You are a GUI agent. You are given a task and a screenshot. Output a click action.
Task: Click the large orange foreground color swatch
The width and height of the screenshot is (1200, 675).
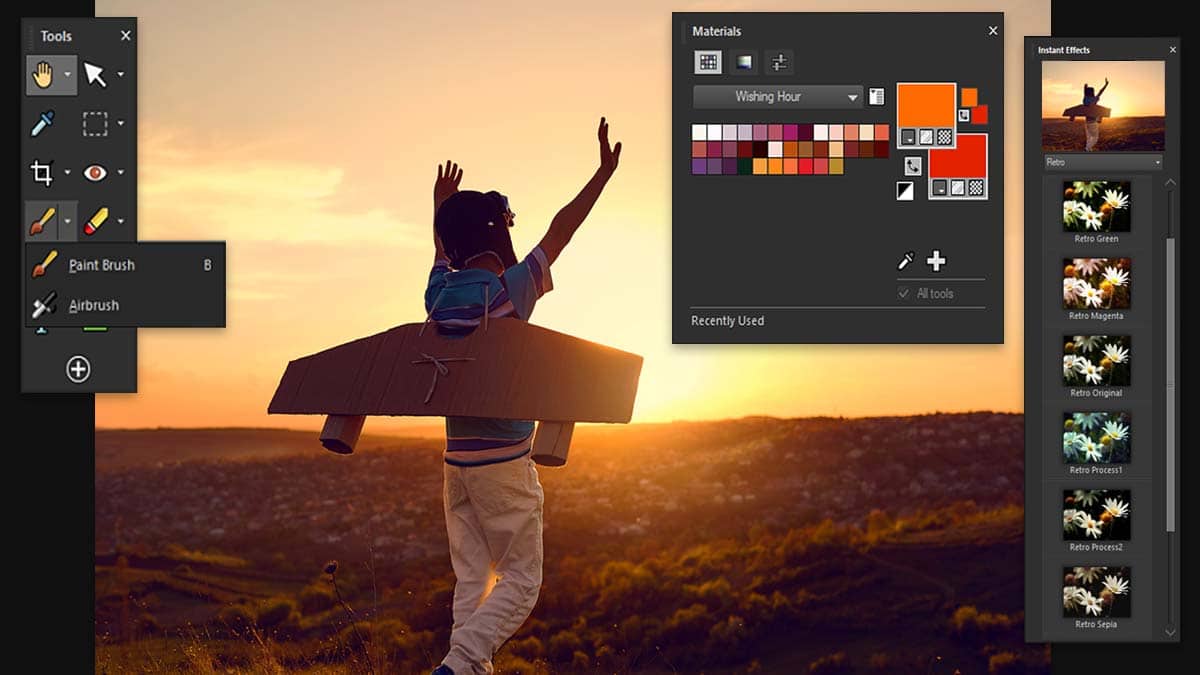coord(925,105)
